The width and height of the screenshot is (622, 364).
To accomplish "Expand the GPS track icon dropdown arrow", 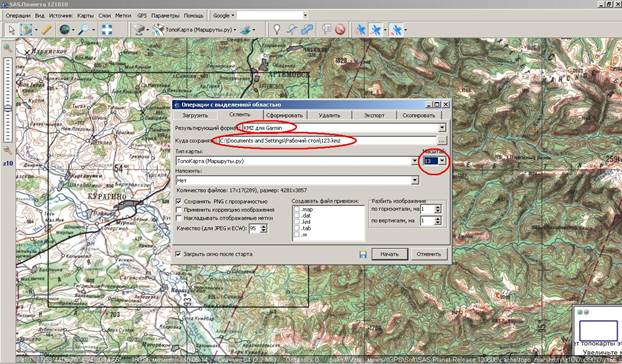I will (x=385, y=30).
